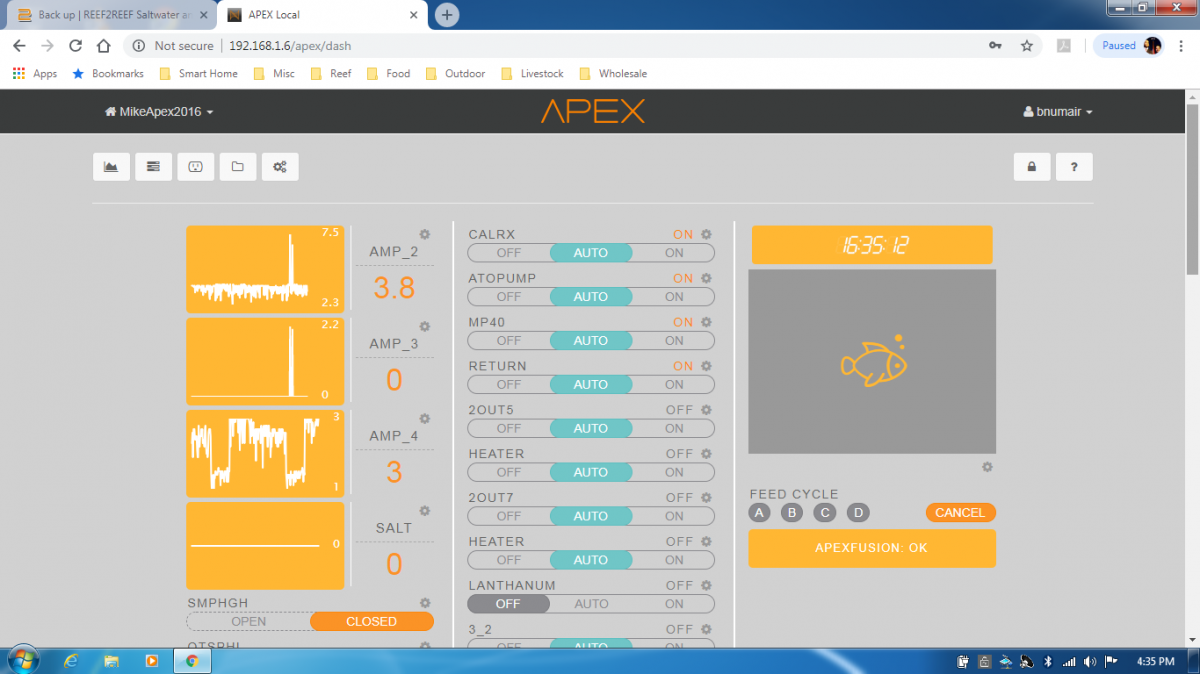Set RETURN outlet to AUTO

tap(591, 385)
